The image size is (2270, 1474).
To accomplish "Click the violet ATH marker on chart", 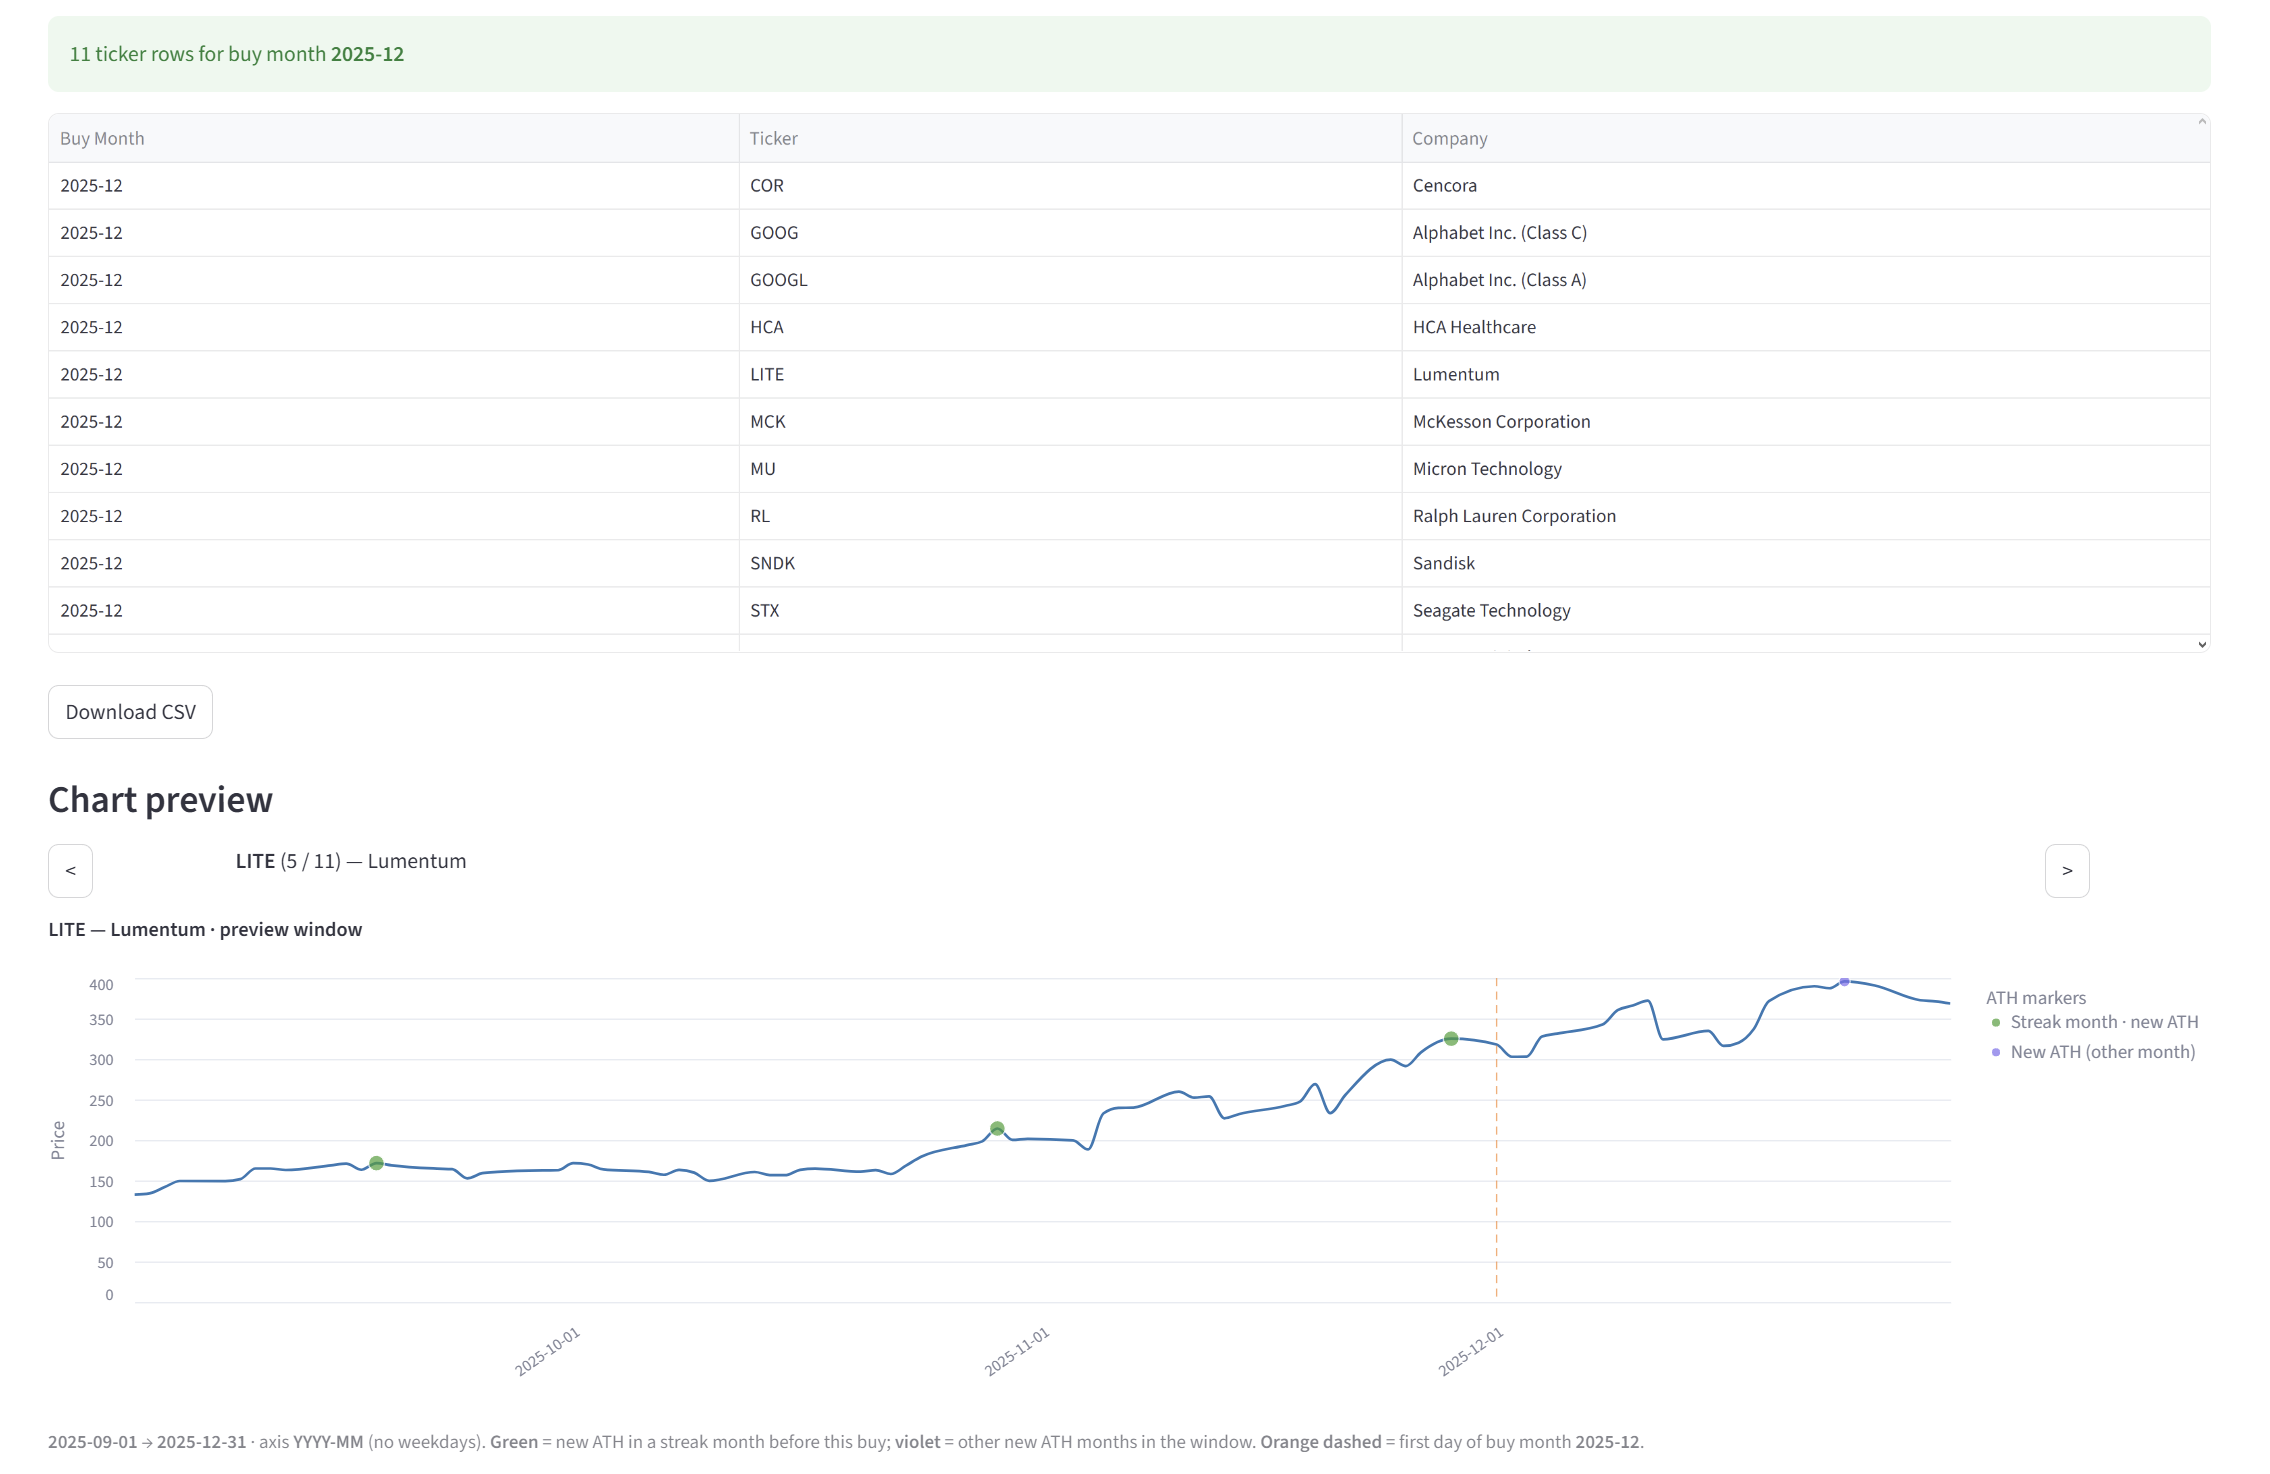I will 1844,982.
